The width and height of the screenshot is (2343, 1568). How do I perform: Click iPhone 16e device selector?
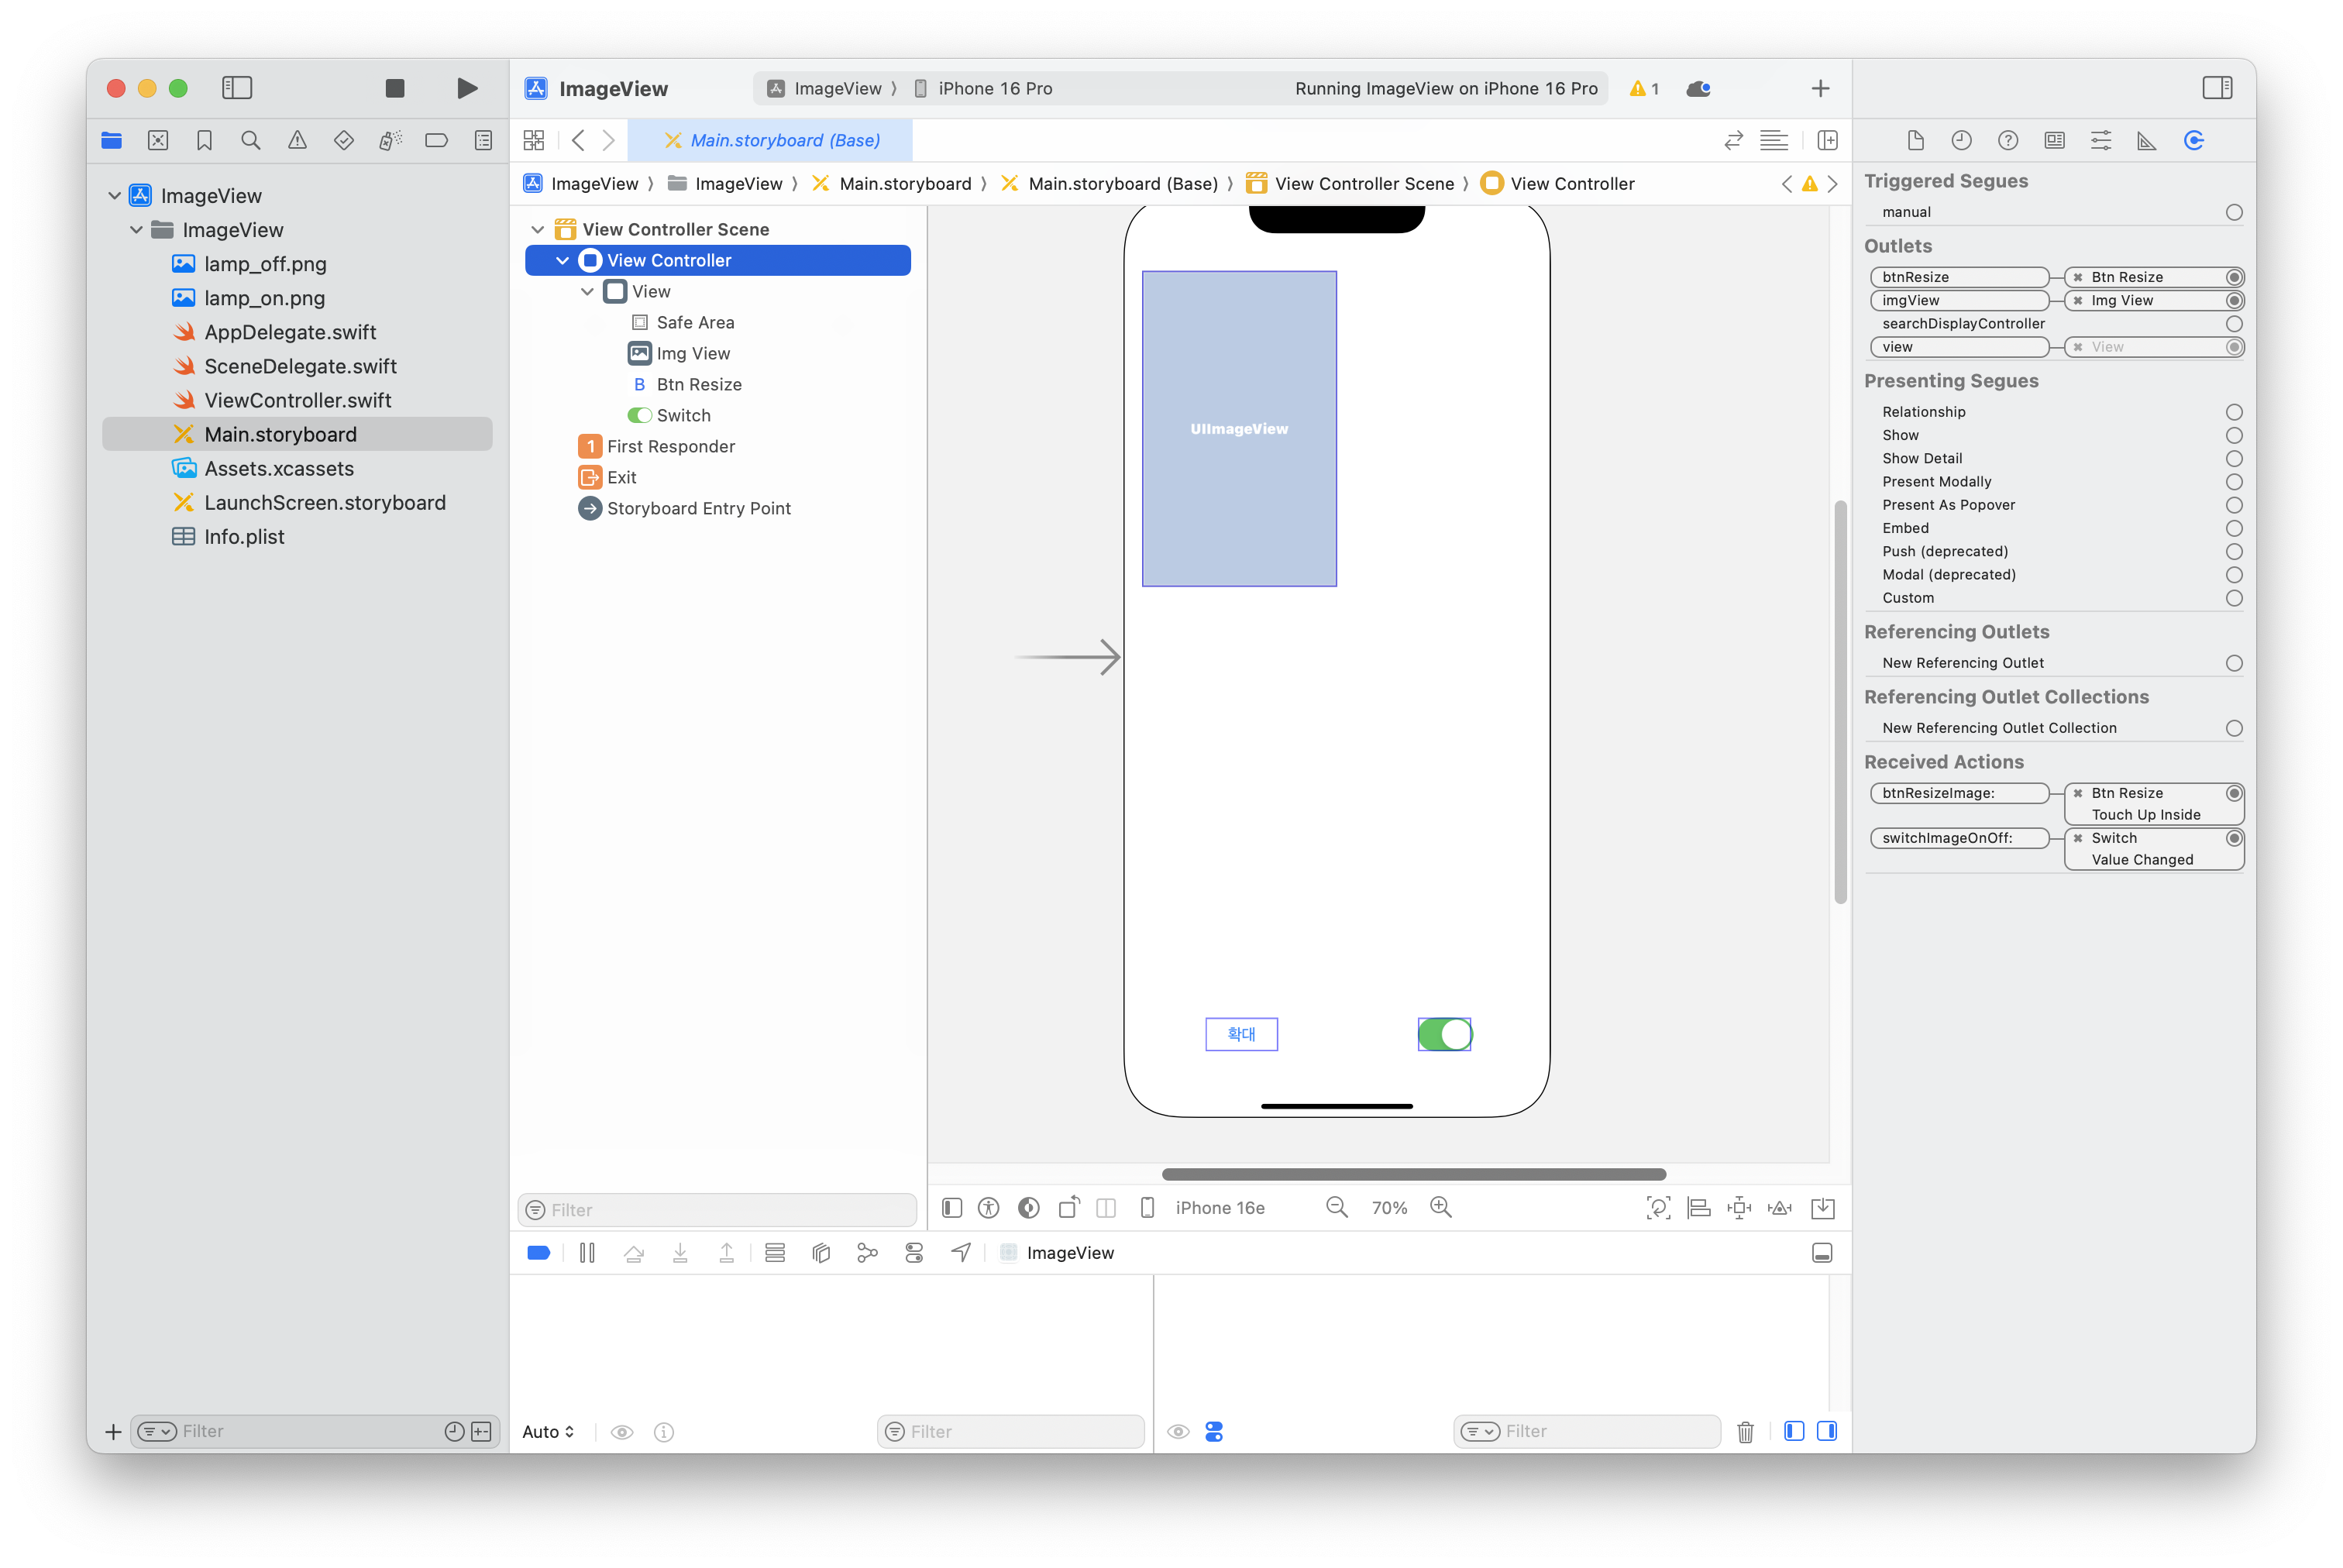1219,1207
